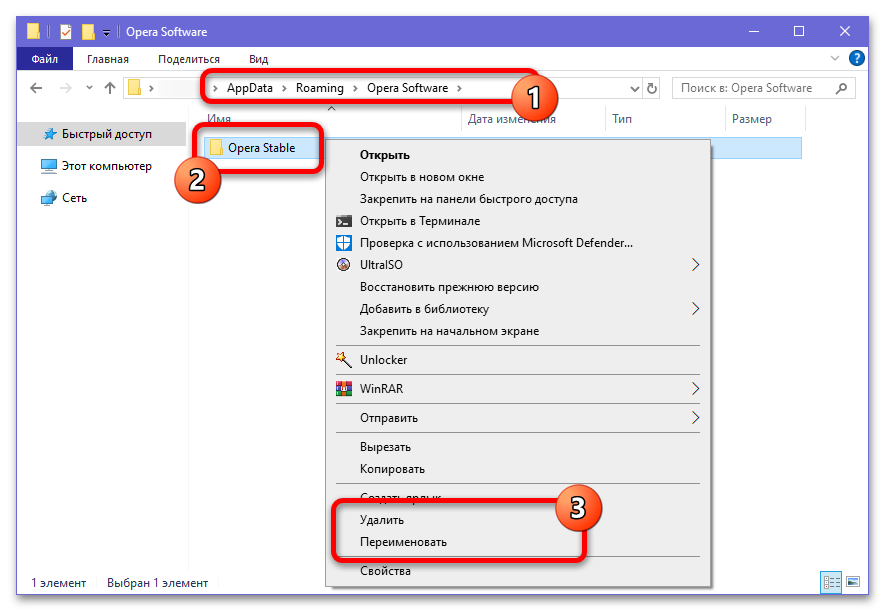Open the Help question mark icon
The width and height of the screenshot is (885, 611).
[856, 58]
